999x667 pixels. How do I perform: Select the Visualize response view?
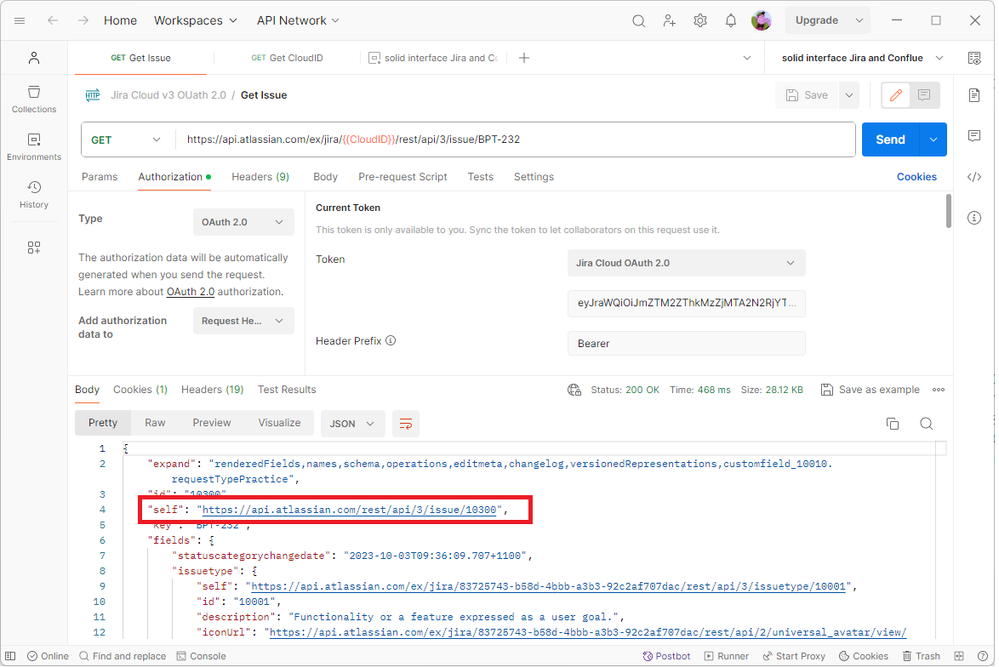tap(279, 423)
